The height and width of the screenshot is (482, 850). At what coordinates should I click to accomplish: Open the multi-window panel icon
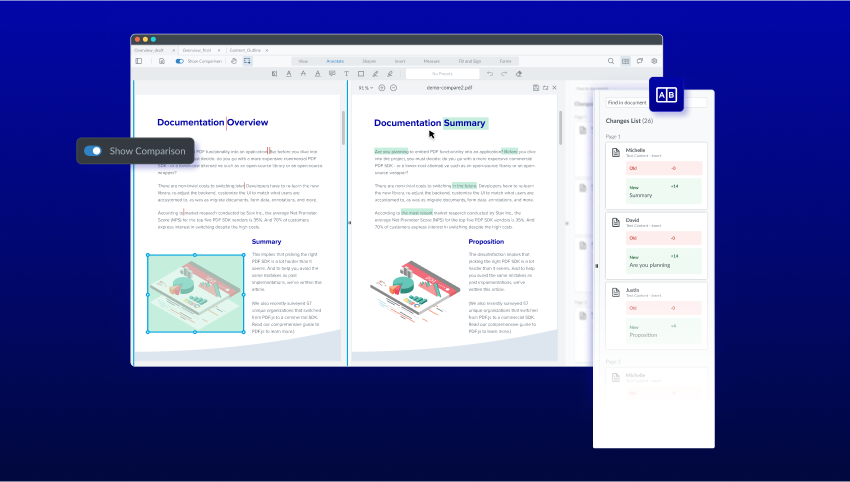640,61
